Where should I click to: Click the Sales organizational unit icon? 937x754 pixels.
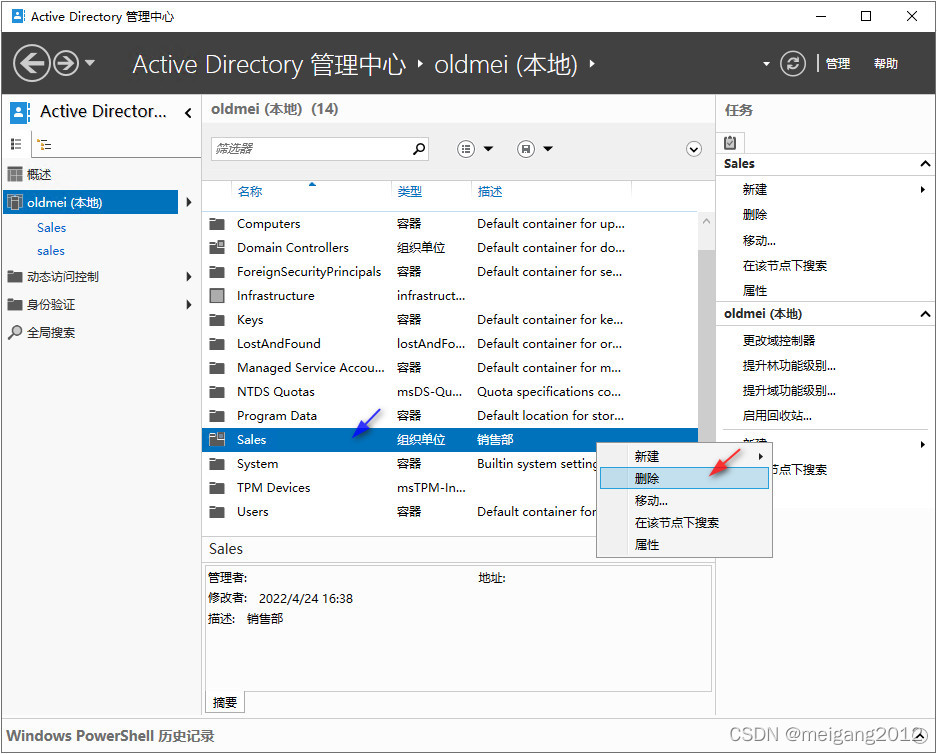coord(217,439)
